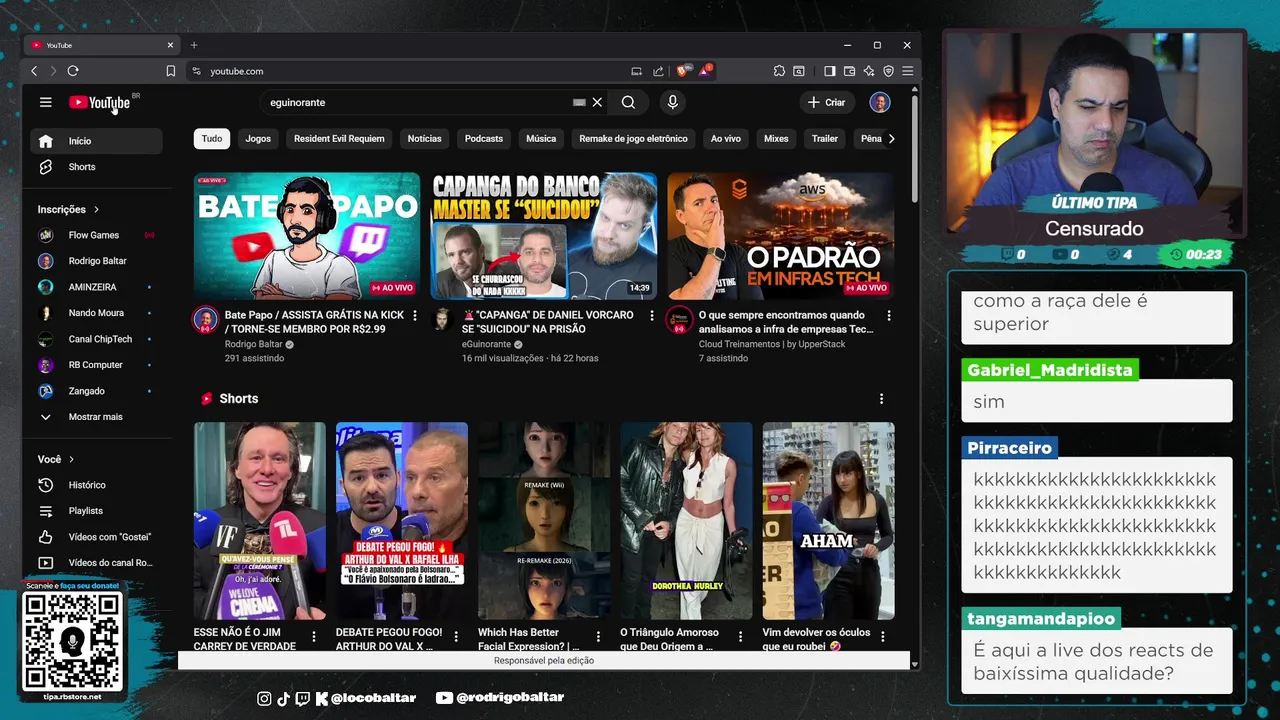Open options for the DEBATE PEGOU FOGO short
This screenshot has width=1280, height=720.
click(456, 636)
